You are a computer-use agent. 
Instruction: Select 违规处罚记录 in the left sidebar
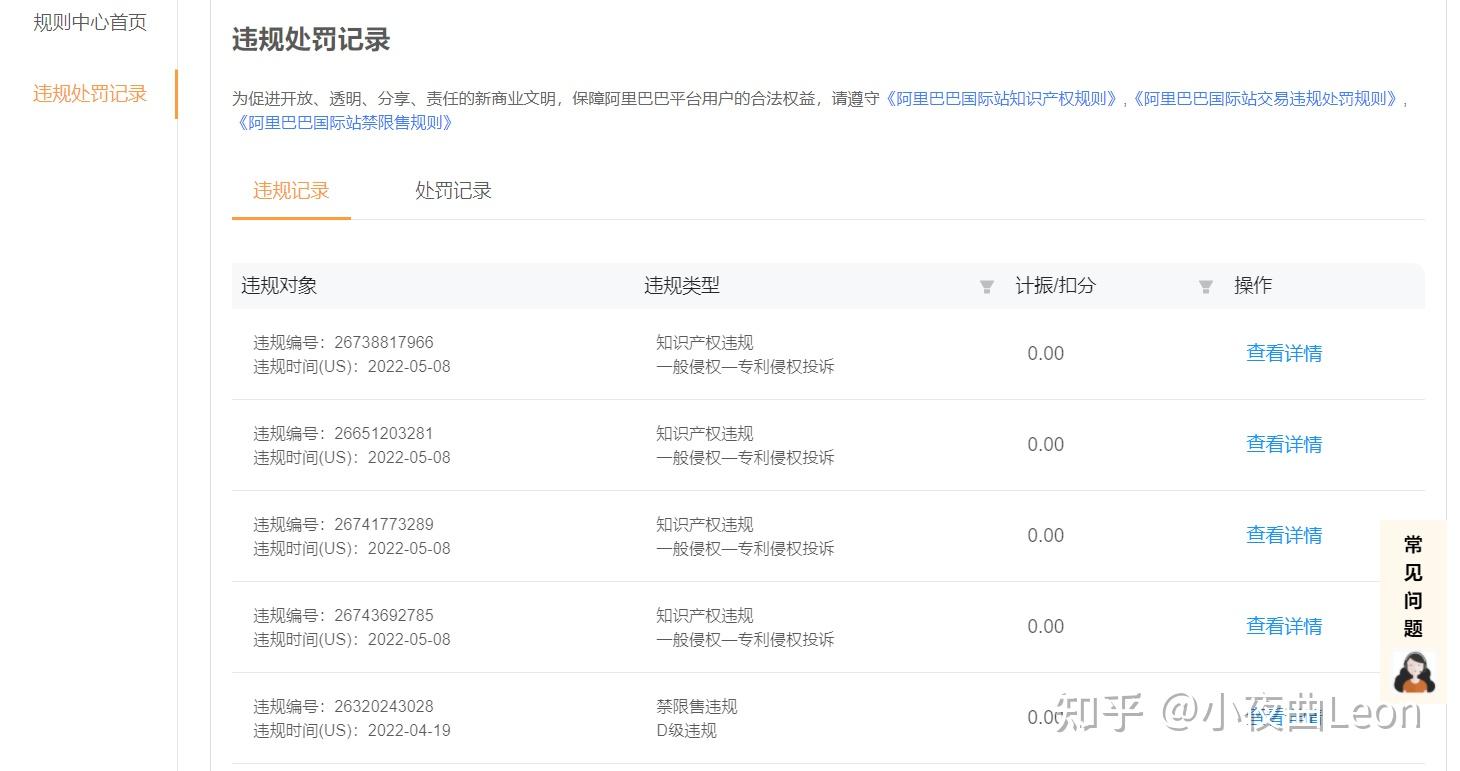click(x=90, y=94)
